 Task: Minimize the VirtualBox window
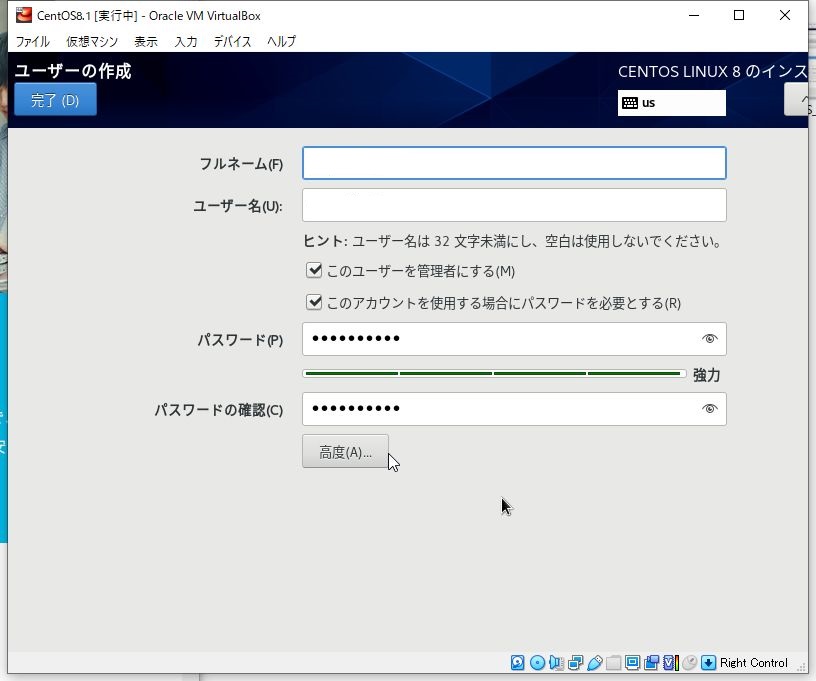[693, 15]
